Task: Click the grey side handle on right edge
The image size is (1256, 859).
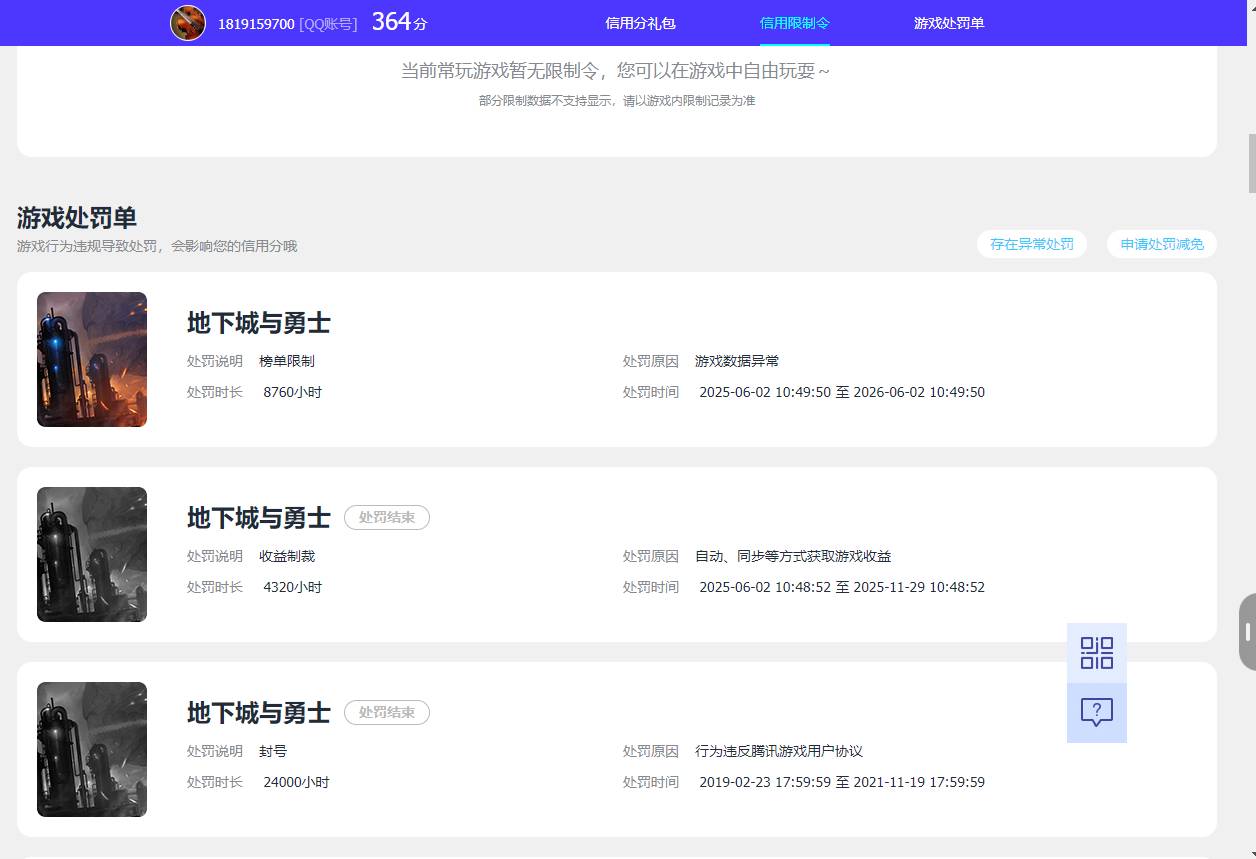Action: 1247,632
